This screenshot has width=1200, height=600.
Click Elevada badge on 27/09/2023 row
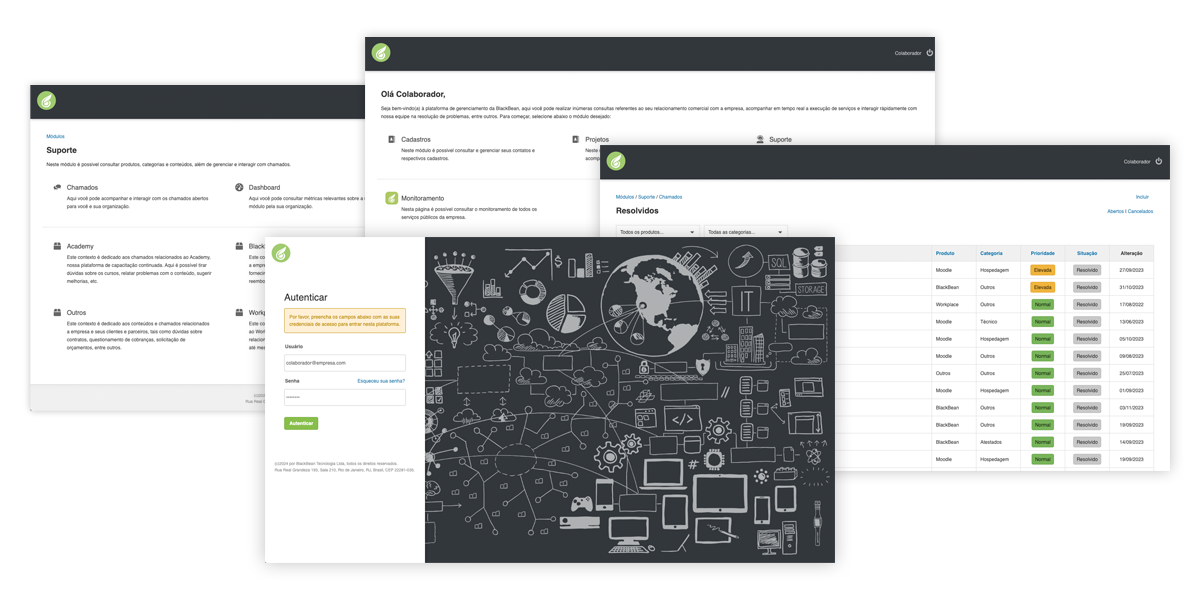(1043, 270)
